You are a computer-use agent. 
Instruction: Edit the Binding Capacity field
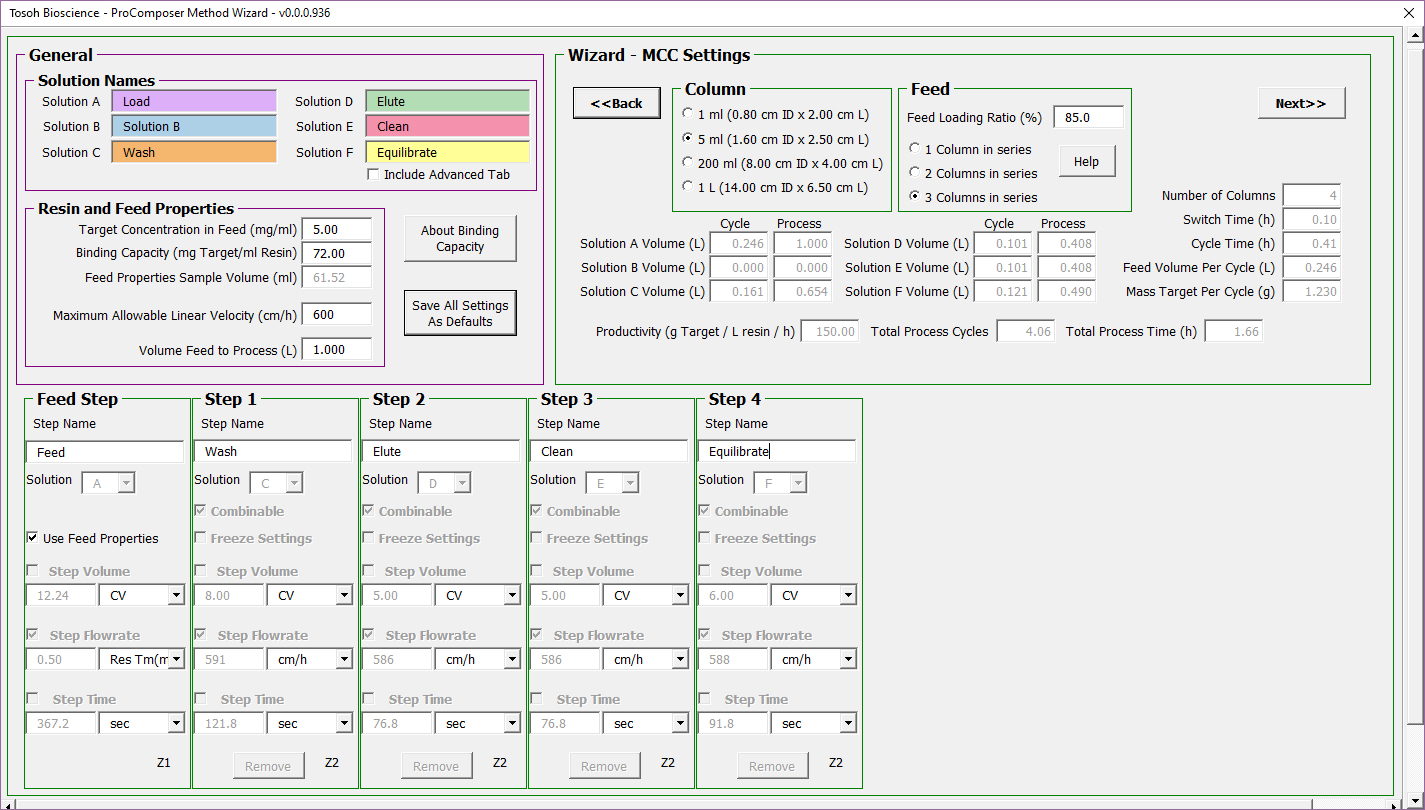pos(336,253)
